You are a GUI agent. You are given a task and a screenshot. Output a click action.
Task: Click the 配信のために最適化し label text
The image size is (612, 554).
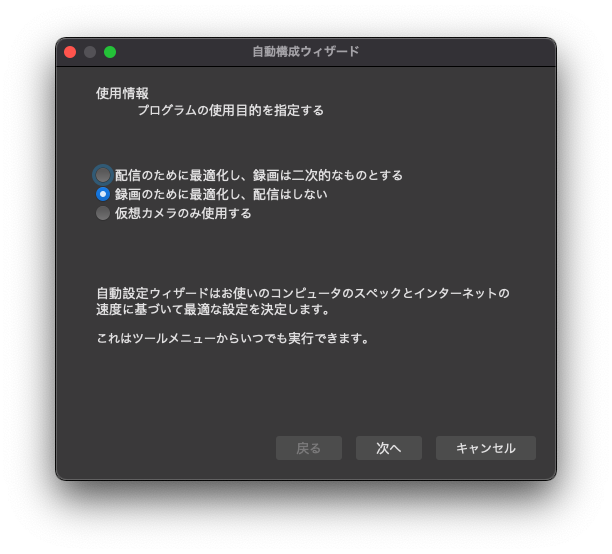pos(177,175)
